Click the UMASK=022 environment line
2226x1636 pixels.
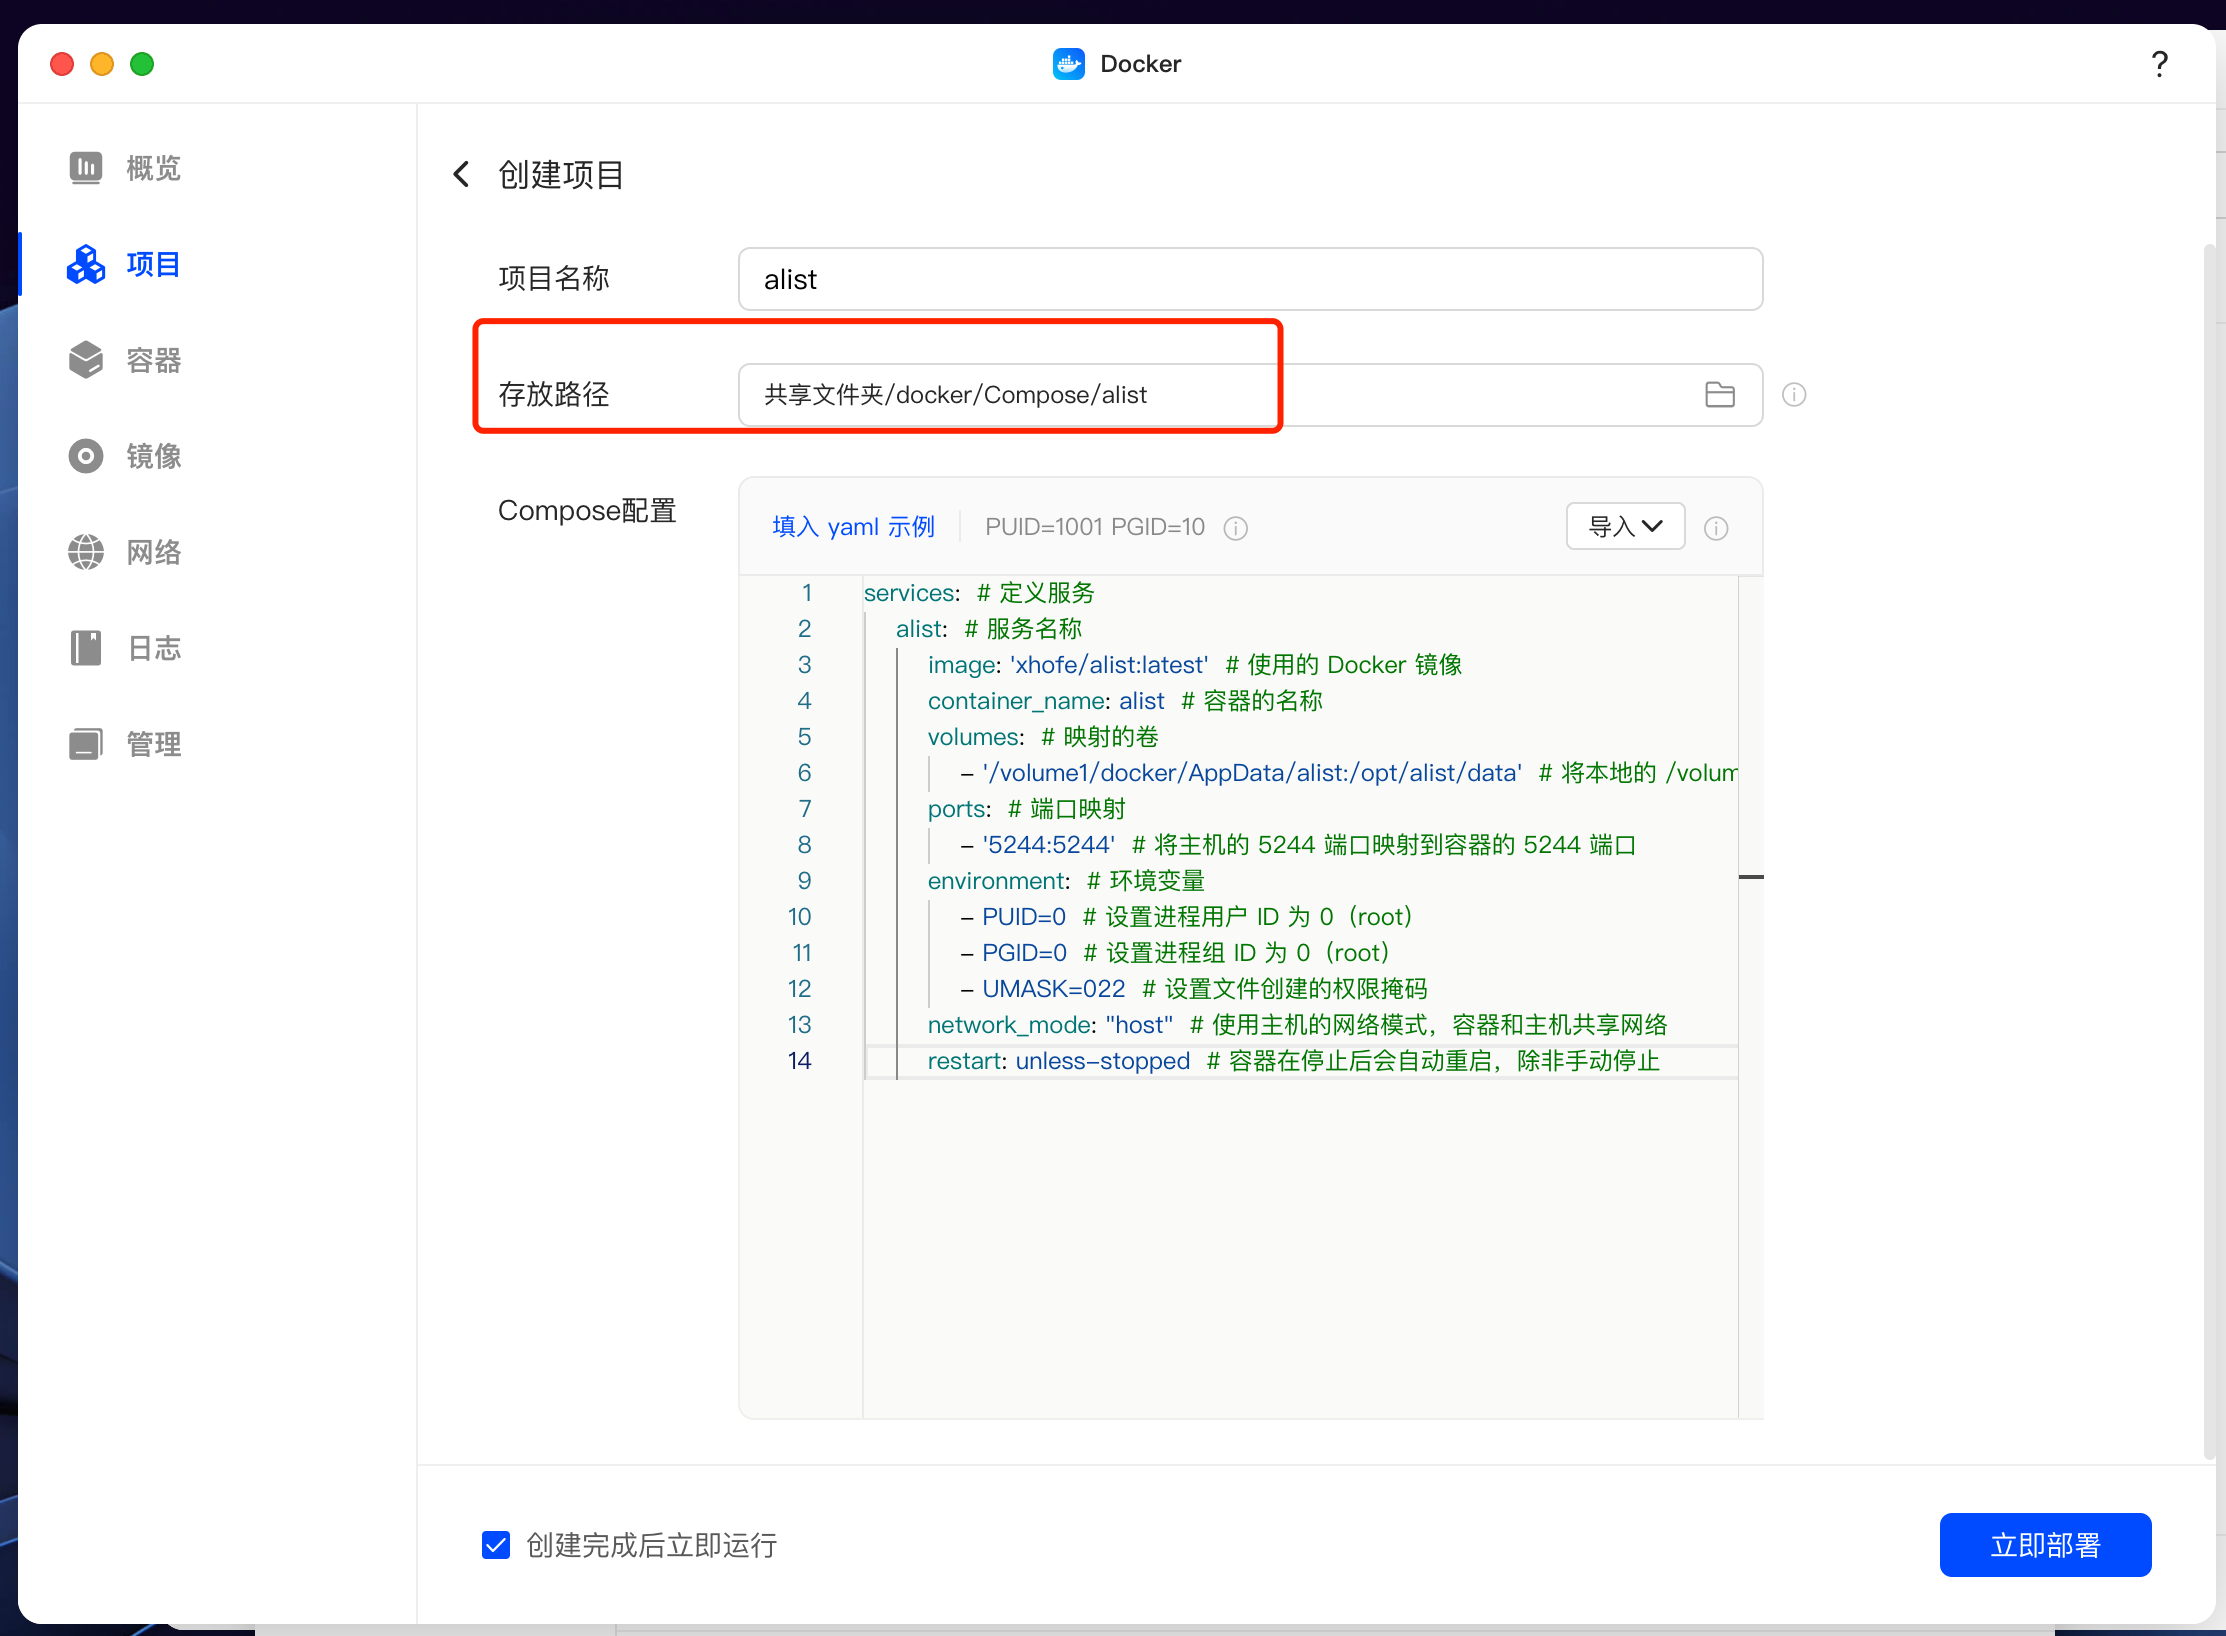[x=1194, y=989]
